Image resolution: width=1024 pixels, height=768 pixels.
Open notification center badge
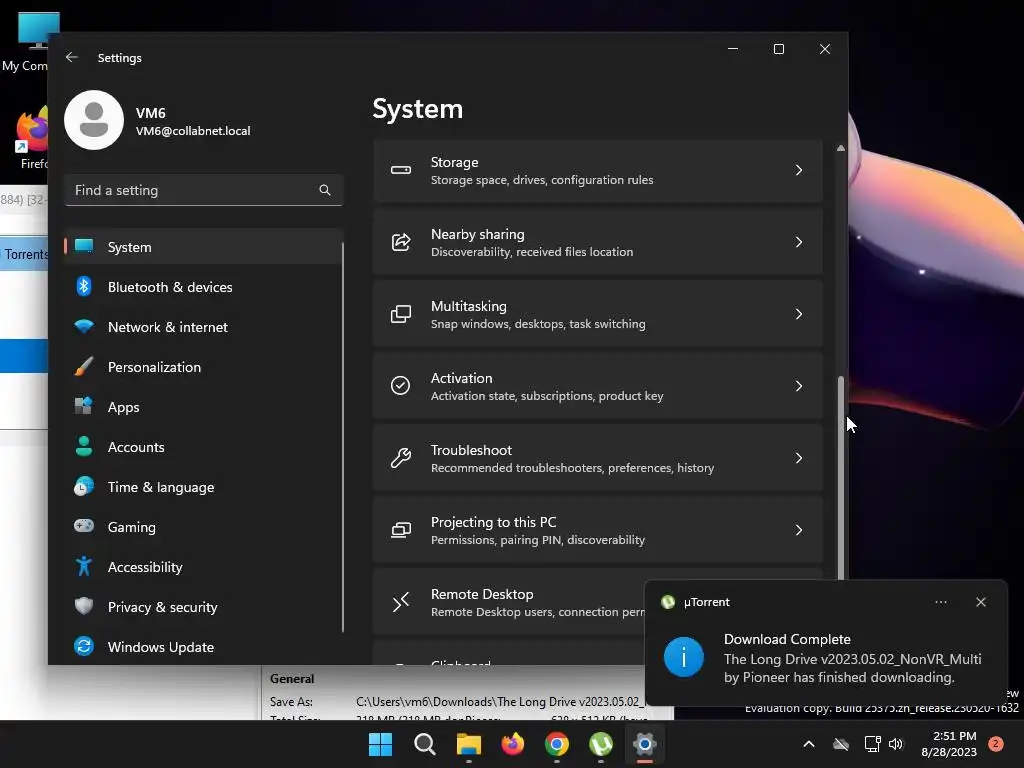(x=996, y=744)
